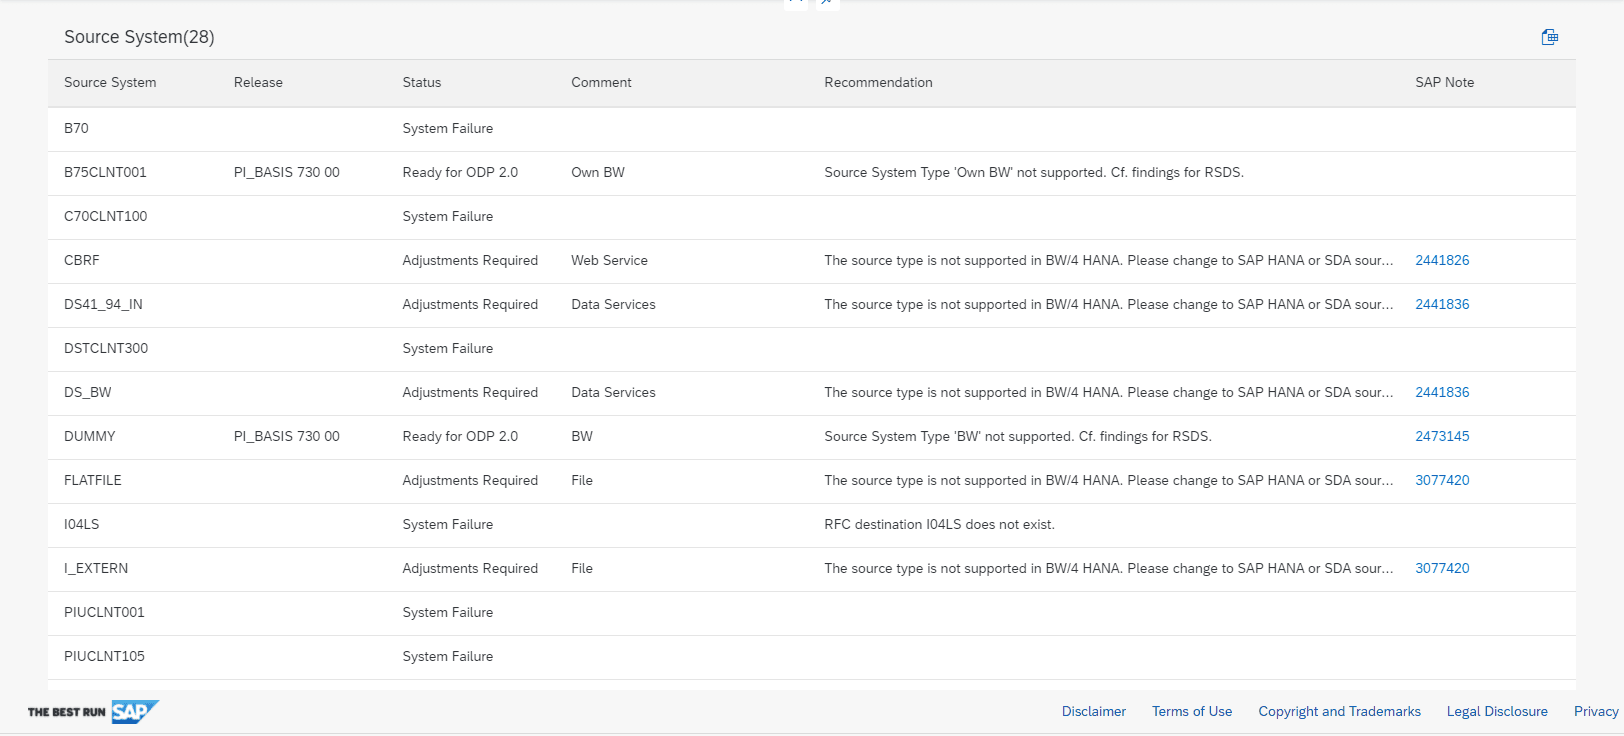
Task: Open Copyright and Trademarks link
Action: coord(1339,711)
